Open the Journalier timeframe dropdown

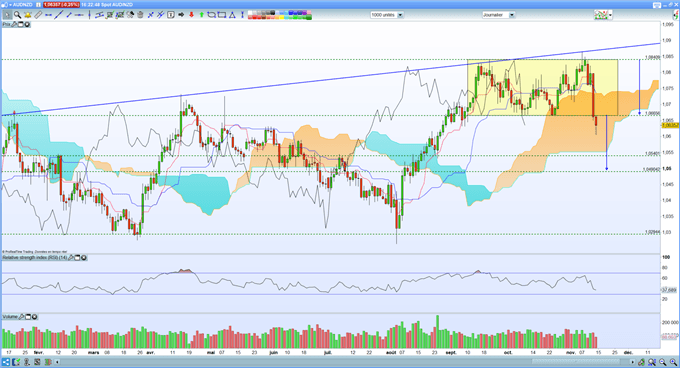(498, 15)
